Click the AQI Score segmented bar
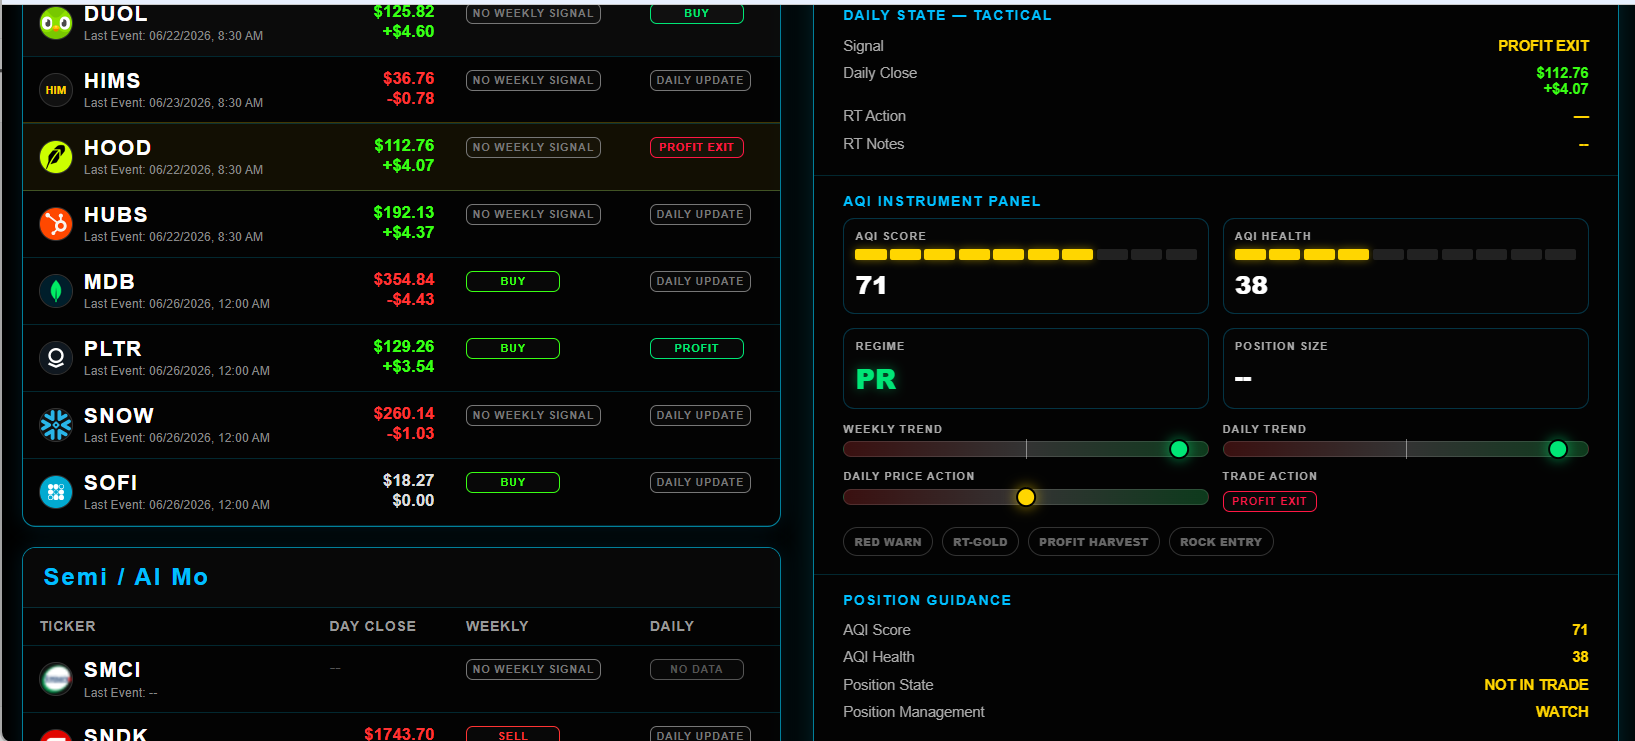Viewport: 1635px width, 741px height. tap(1026, 255)
